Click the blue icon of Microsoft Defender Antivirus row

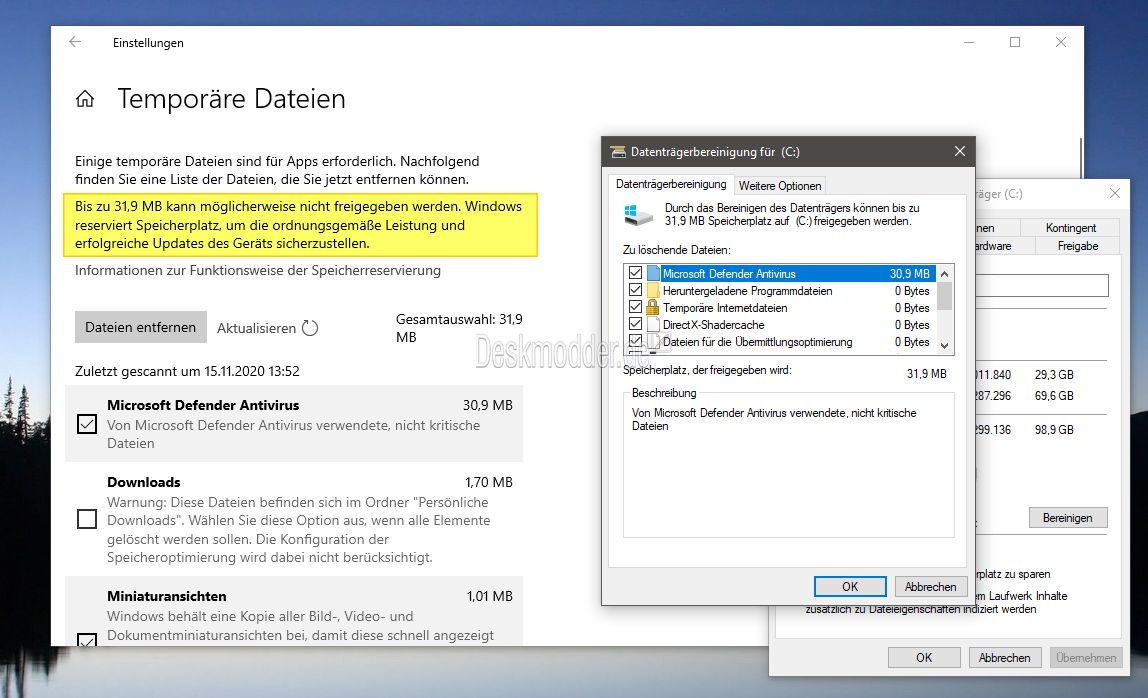(653, 274)
